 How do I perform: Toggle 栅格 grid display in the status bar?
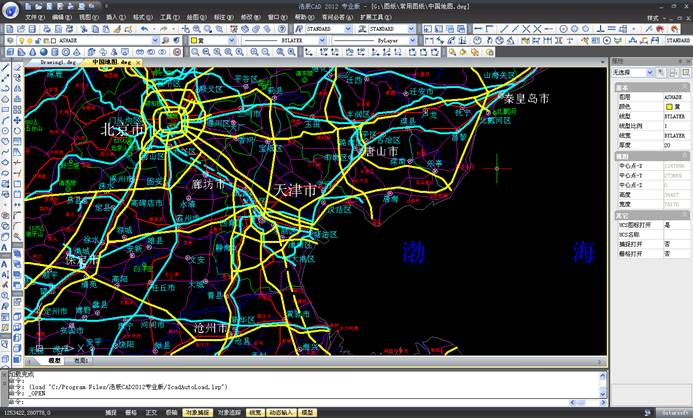tap(131, 412)
